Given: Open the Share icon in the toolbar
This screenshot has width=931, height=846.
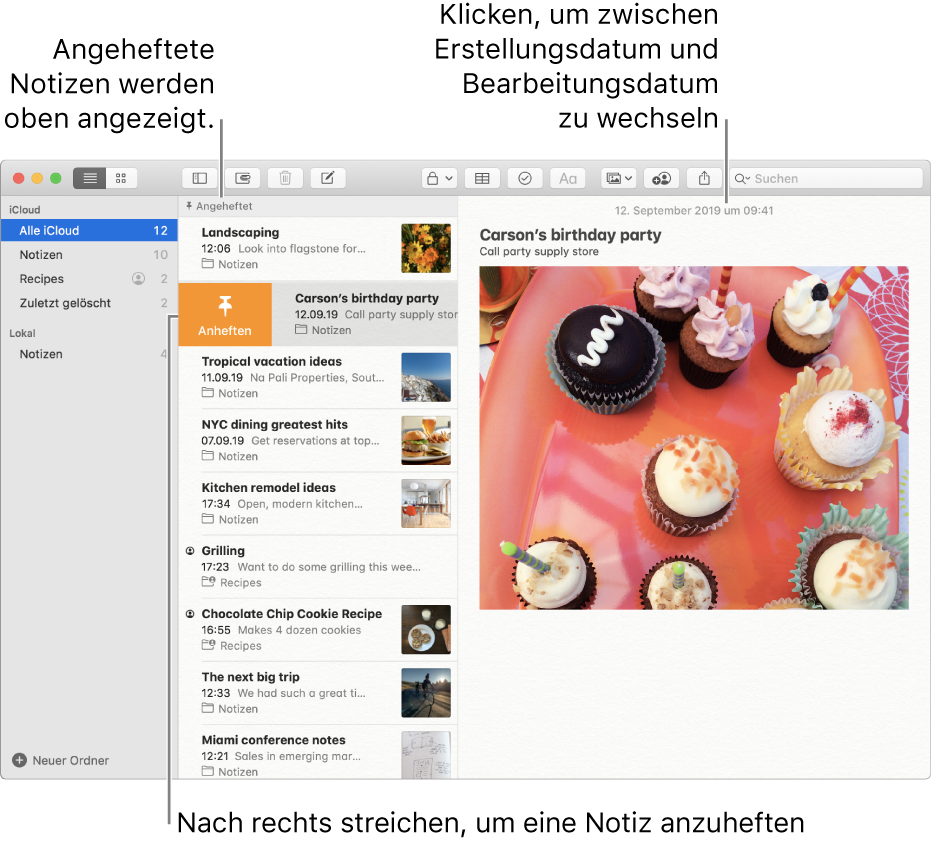Looking at the screenshot, I should click(703, 178).
